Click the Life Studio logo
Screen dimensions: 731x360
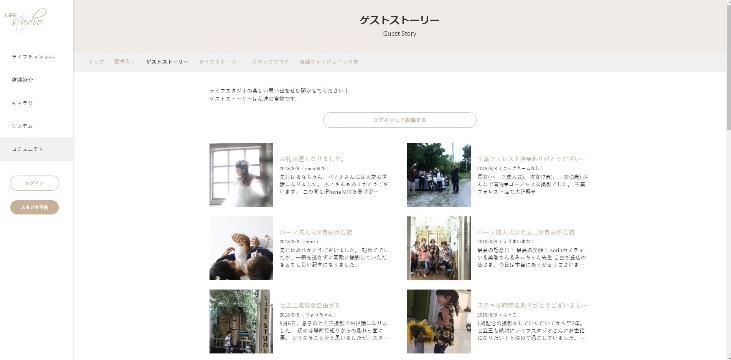pyautogui.click(x=26, y=20)
